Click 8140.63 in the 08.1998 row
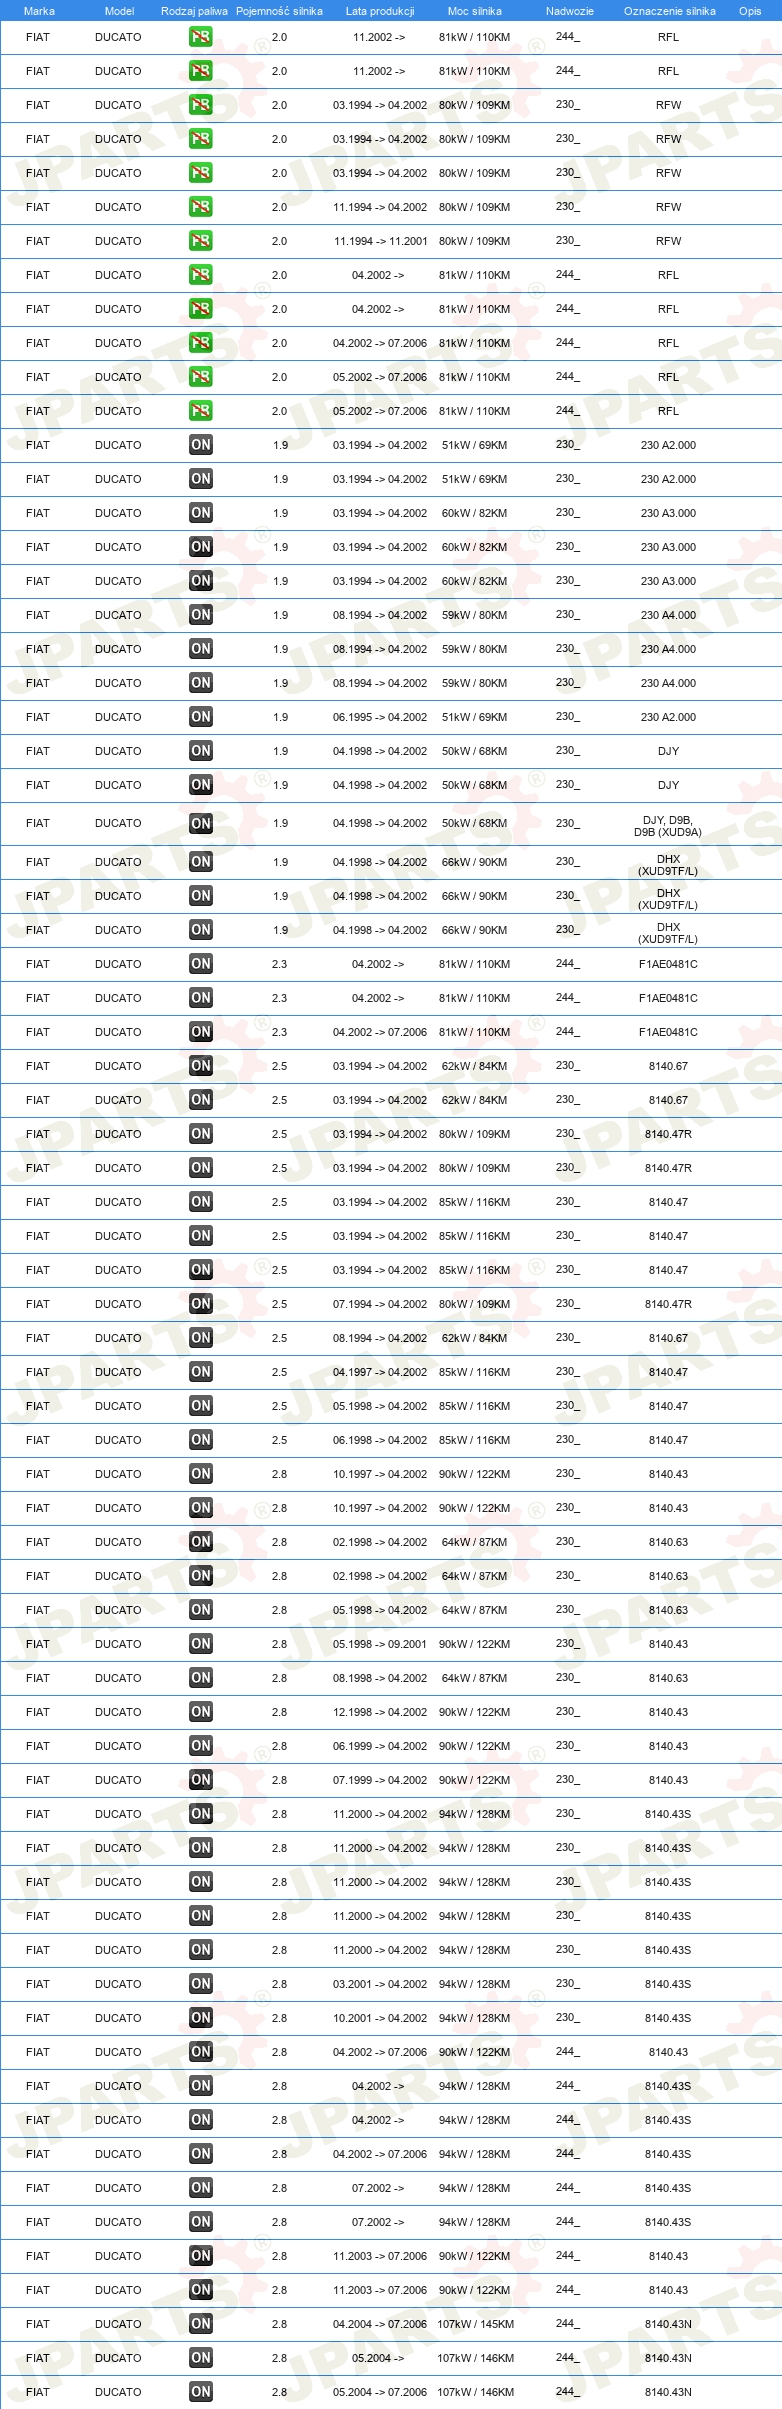 click(x=668, y=1678)
